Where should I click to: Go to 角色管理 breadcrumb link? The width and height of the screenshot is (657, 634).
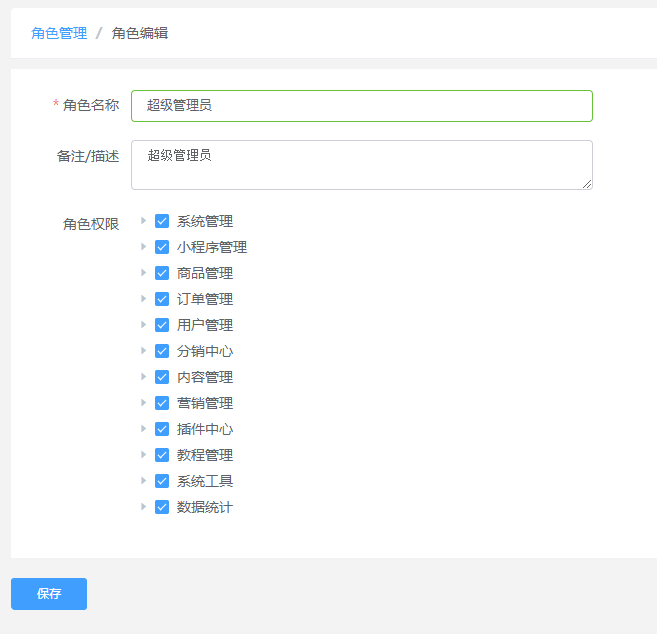click(x=59, y=33)
